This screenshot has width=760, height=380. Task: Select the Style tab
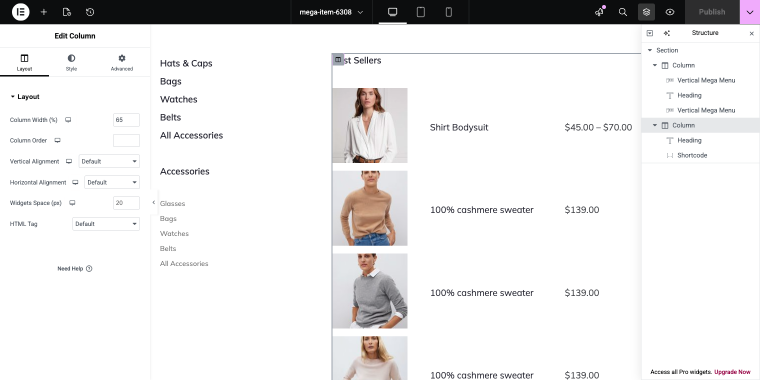pos(71,63)
